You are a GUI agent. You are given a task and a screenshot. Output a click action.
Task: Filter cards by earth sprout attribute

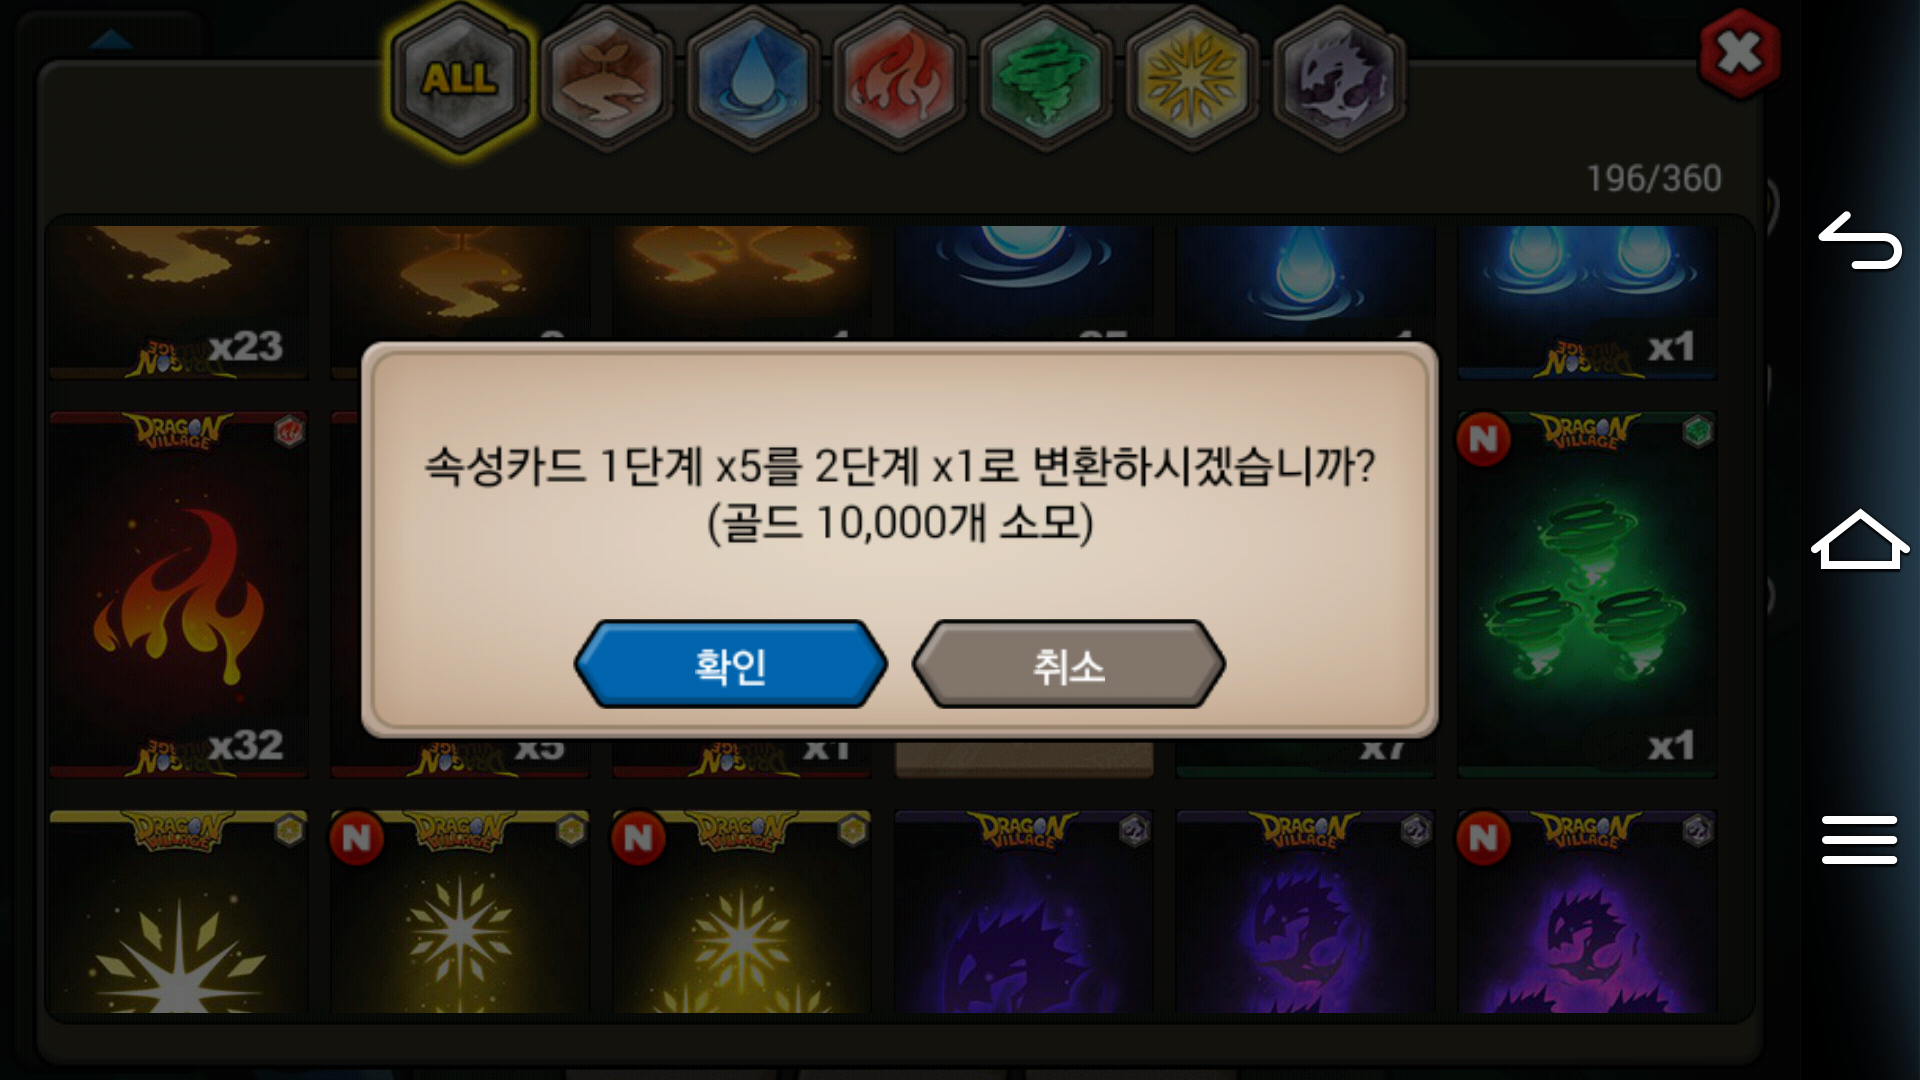coord(606,80)
